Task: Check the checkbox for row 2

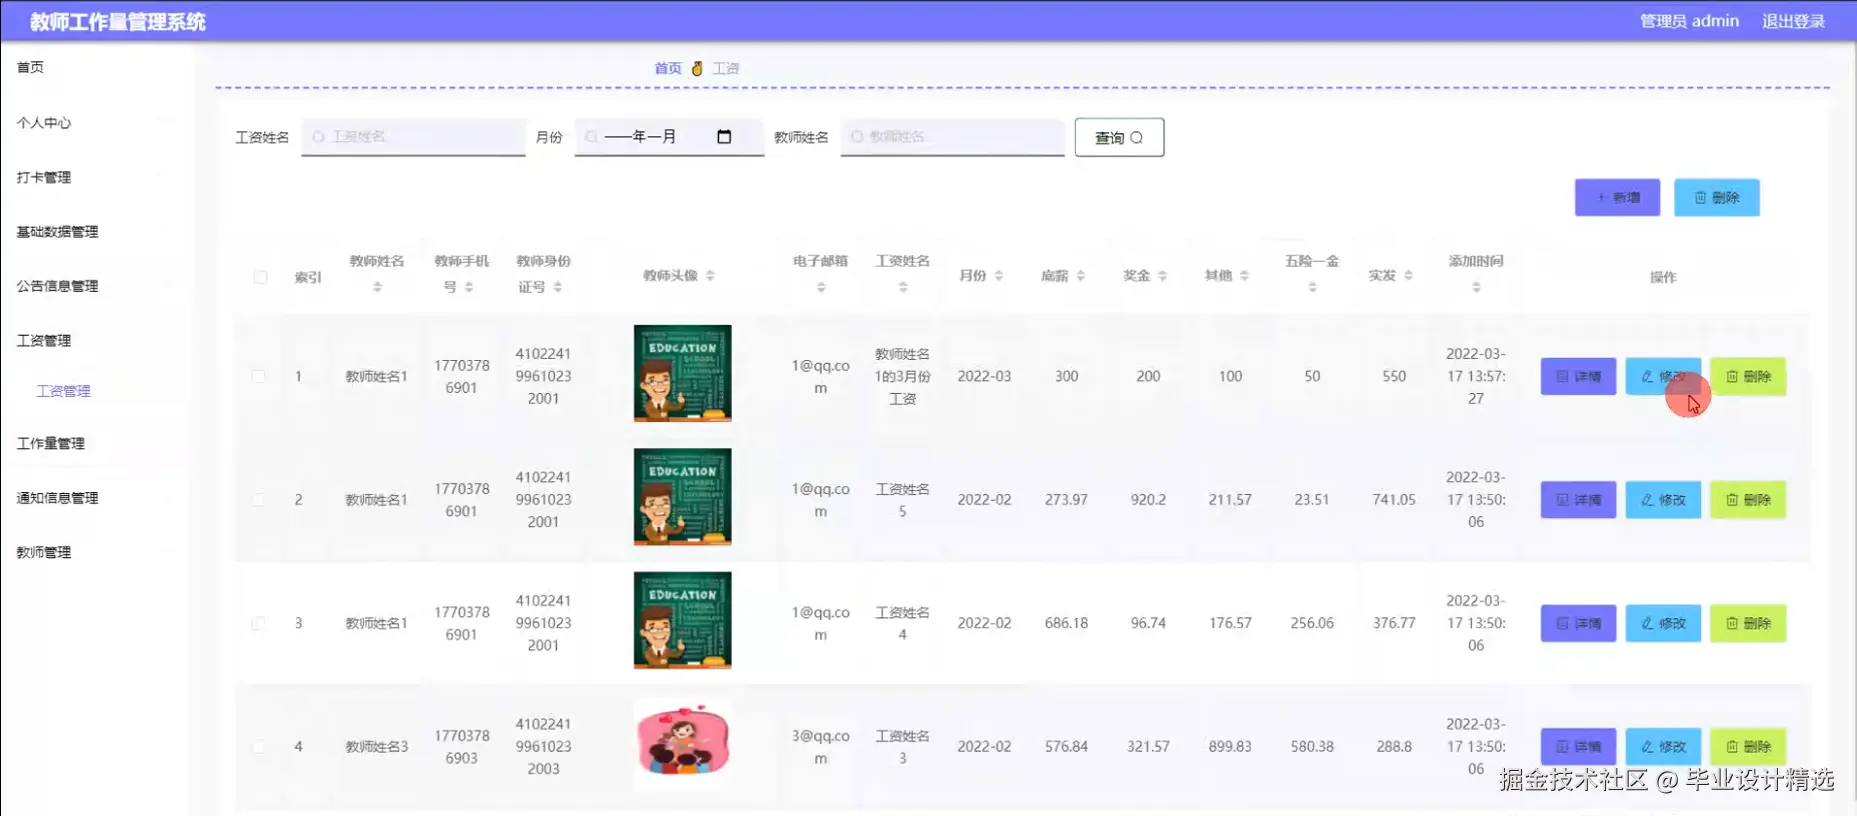Action: [259, 499]
